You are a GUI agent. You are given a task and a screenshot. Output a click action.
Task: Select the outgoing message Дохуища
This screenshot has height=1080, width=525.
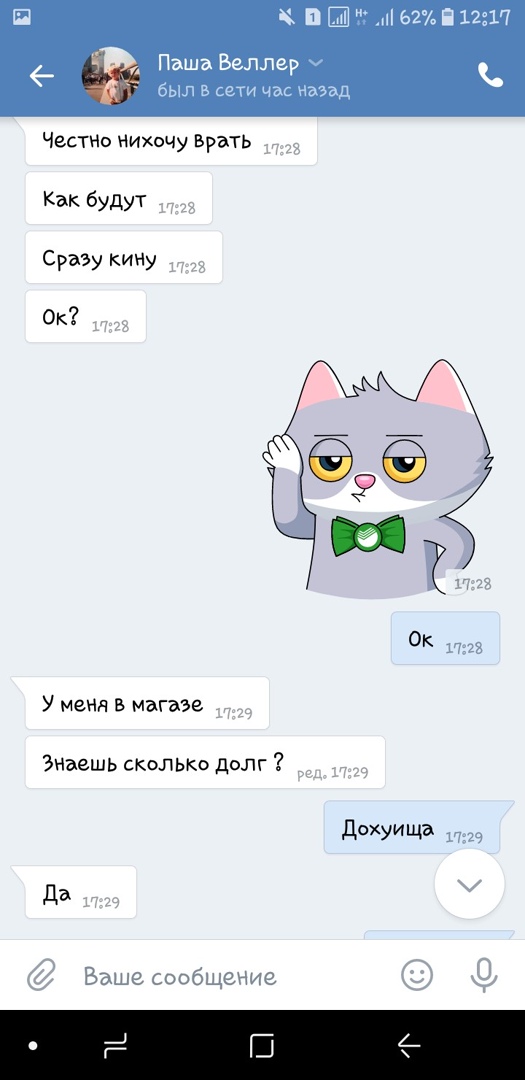412,827
